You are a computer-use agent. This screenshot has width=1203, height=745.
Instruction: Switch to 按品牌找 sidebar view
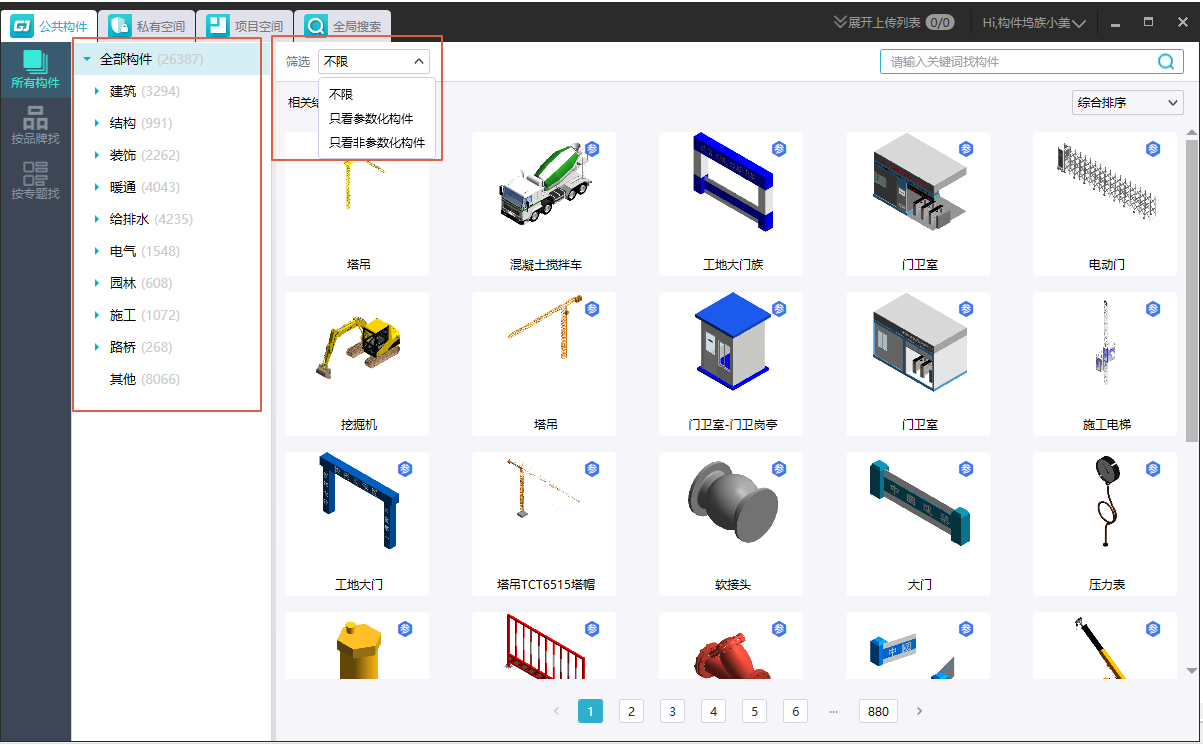point(35,125)
